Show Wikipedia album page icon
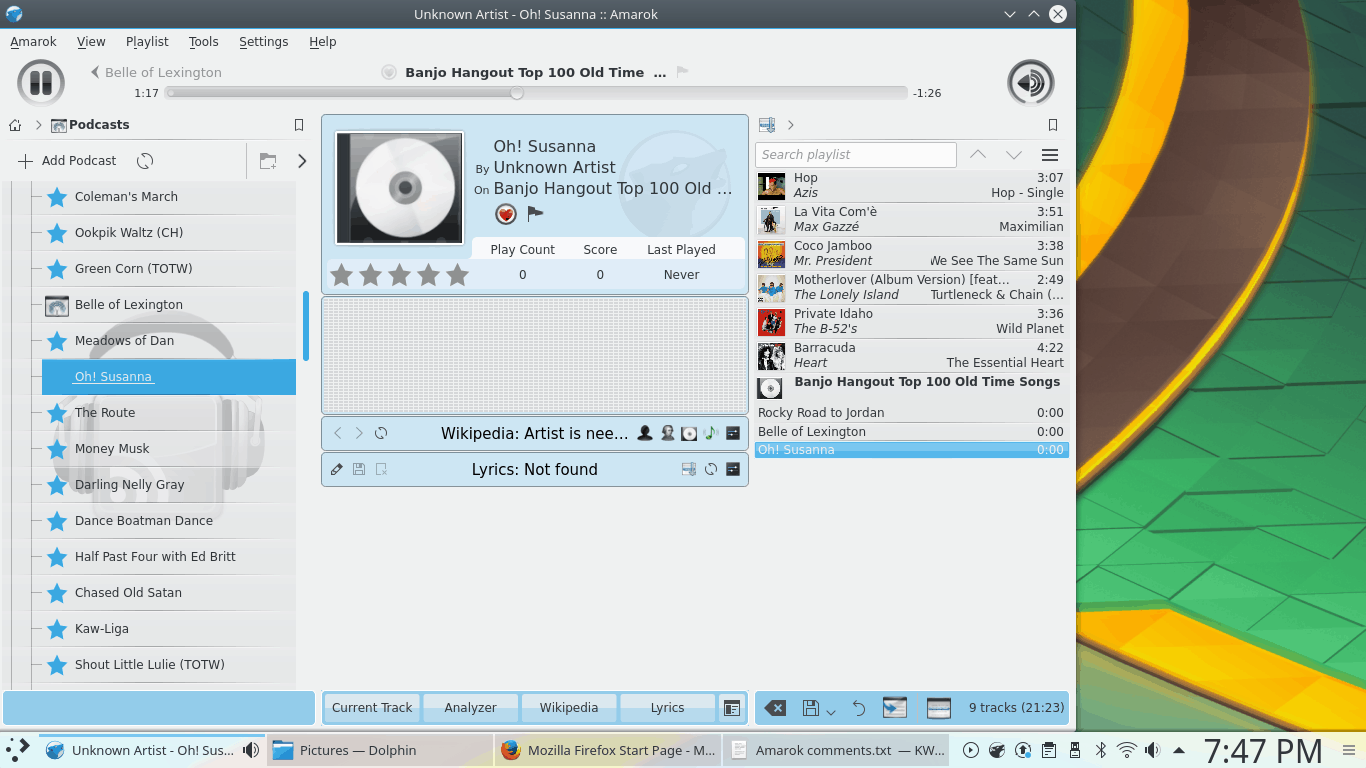1366x768 pixels. pyautogui.click(x=689, y=433)
